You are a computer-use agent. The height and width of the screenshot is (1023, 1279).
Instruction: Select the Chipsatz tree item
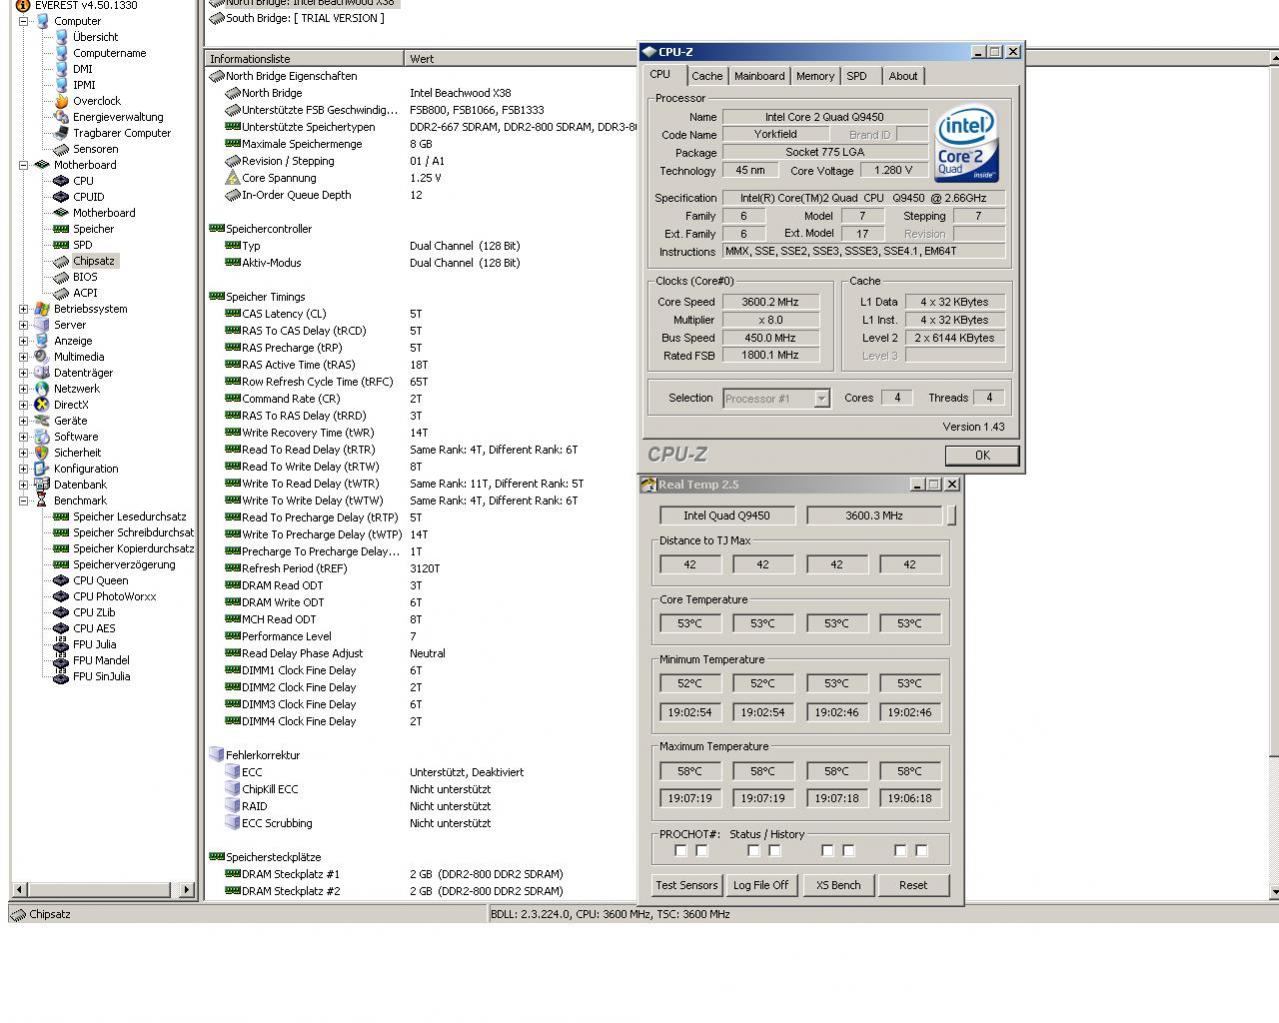pos(94,261)
